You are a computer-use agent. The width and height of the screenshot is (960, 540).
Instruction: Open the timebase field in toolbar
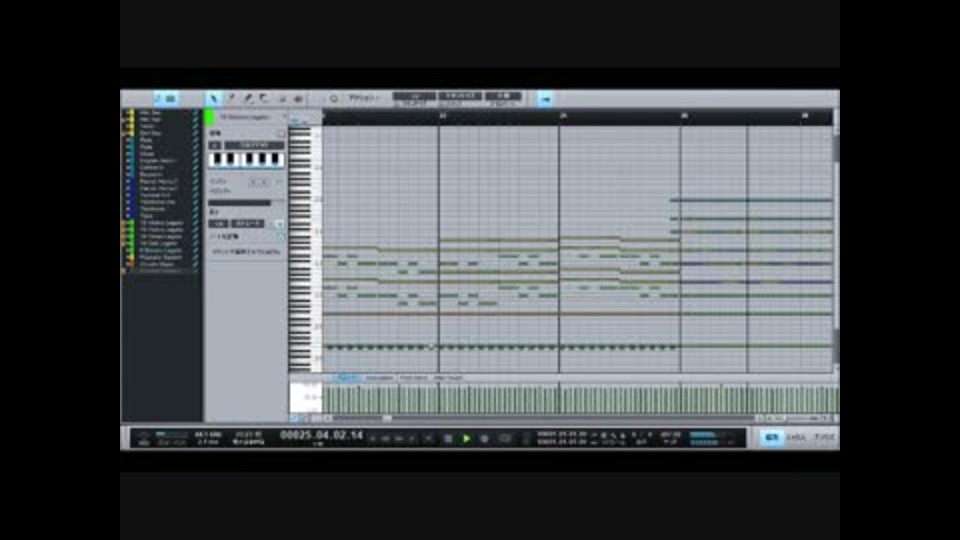click(460, 96)
